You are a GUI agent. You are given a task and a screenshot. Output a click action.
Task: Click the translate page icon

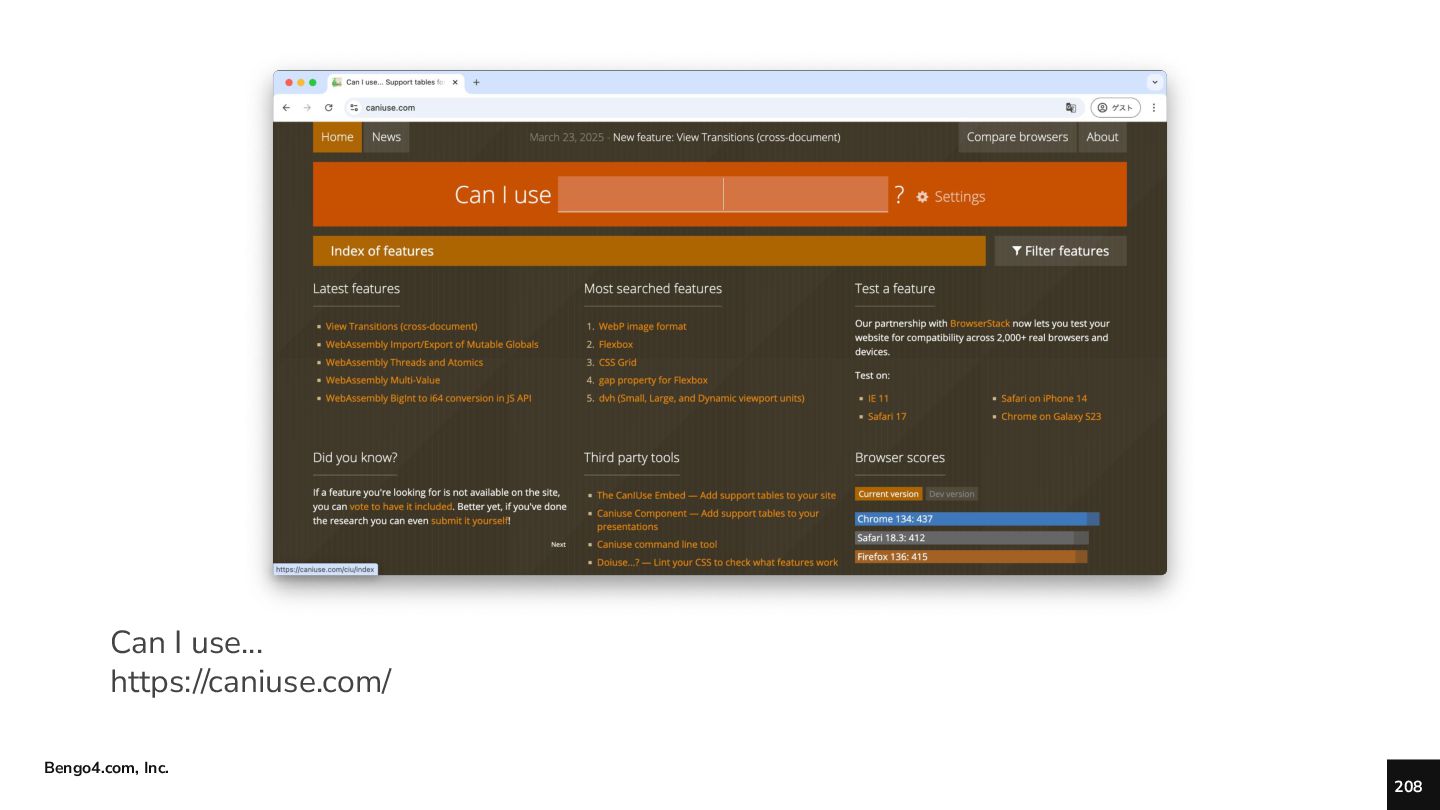[1071, 107]
